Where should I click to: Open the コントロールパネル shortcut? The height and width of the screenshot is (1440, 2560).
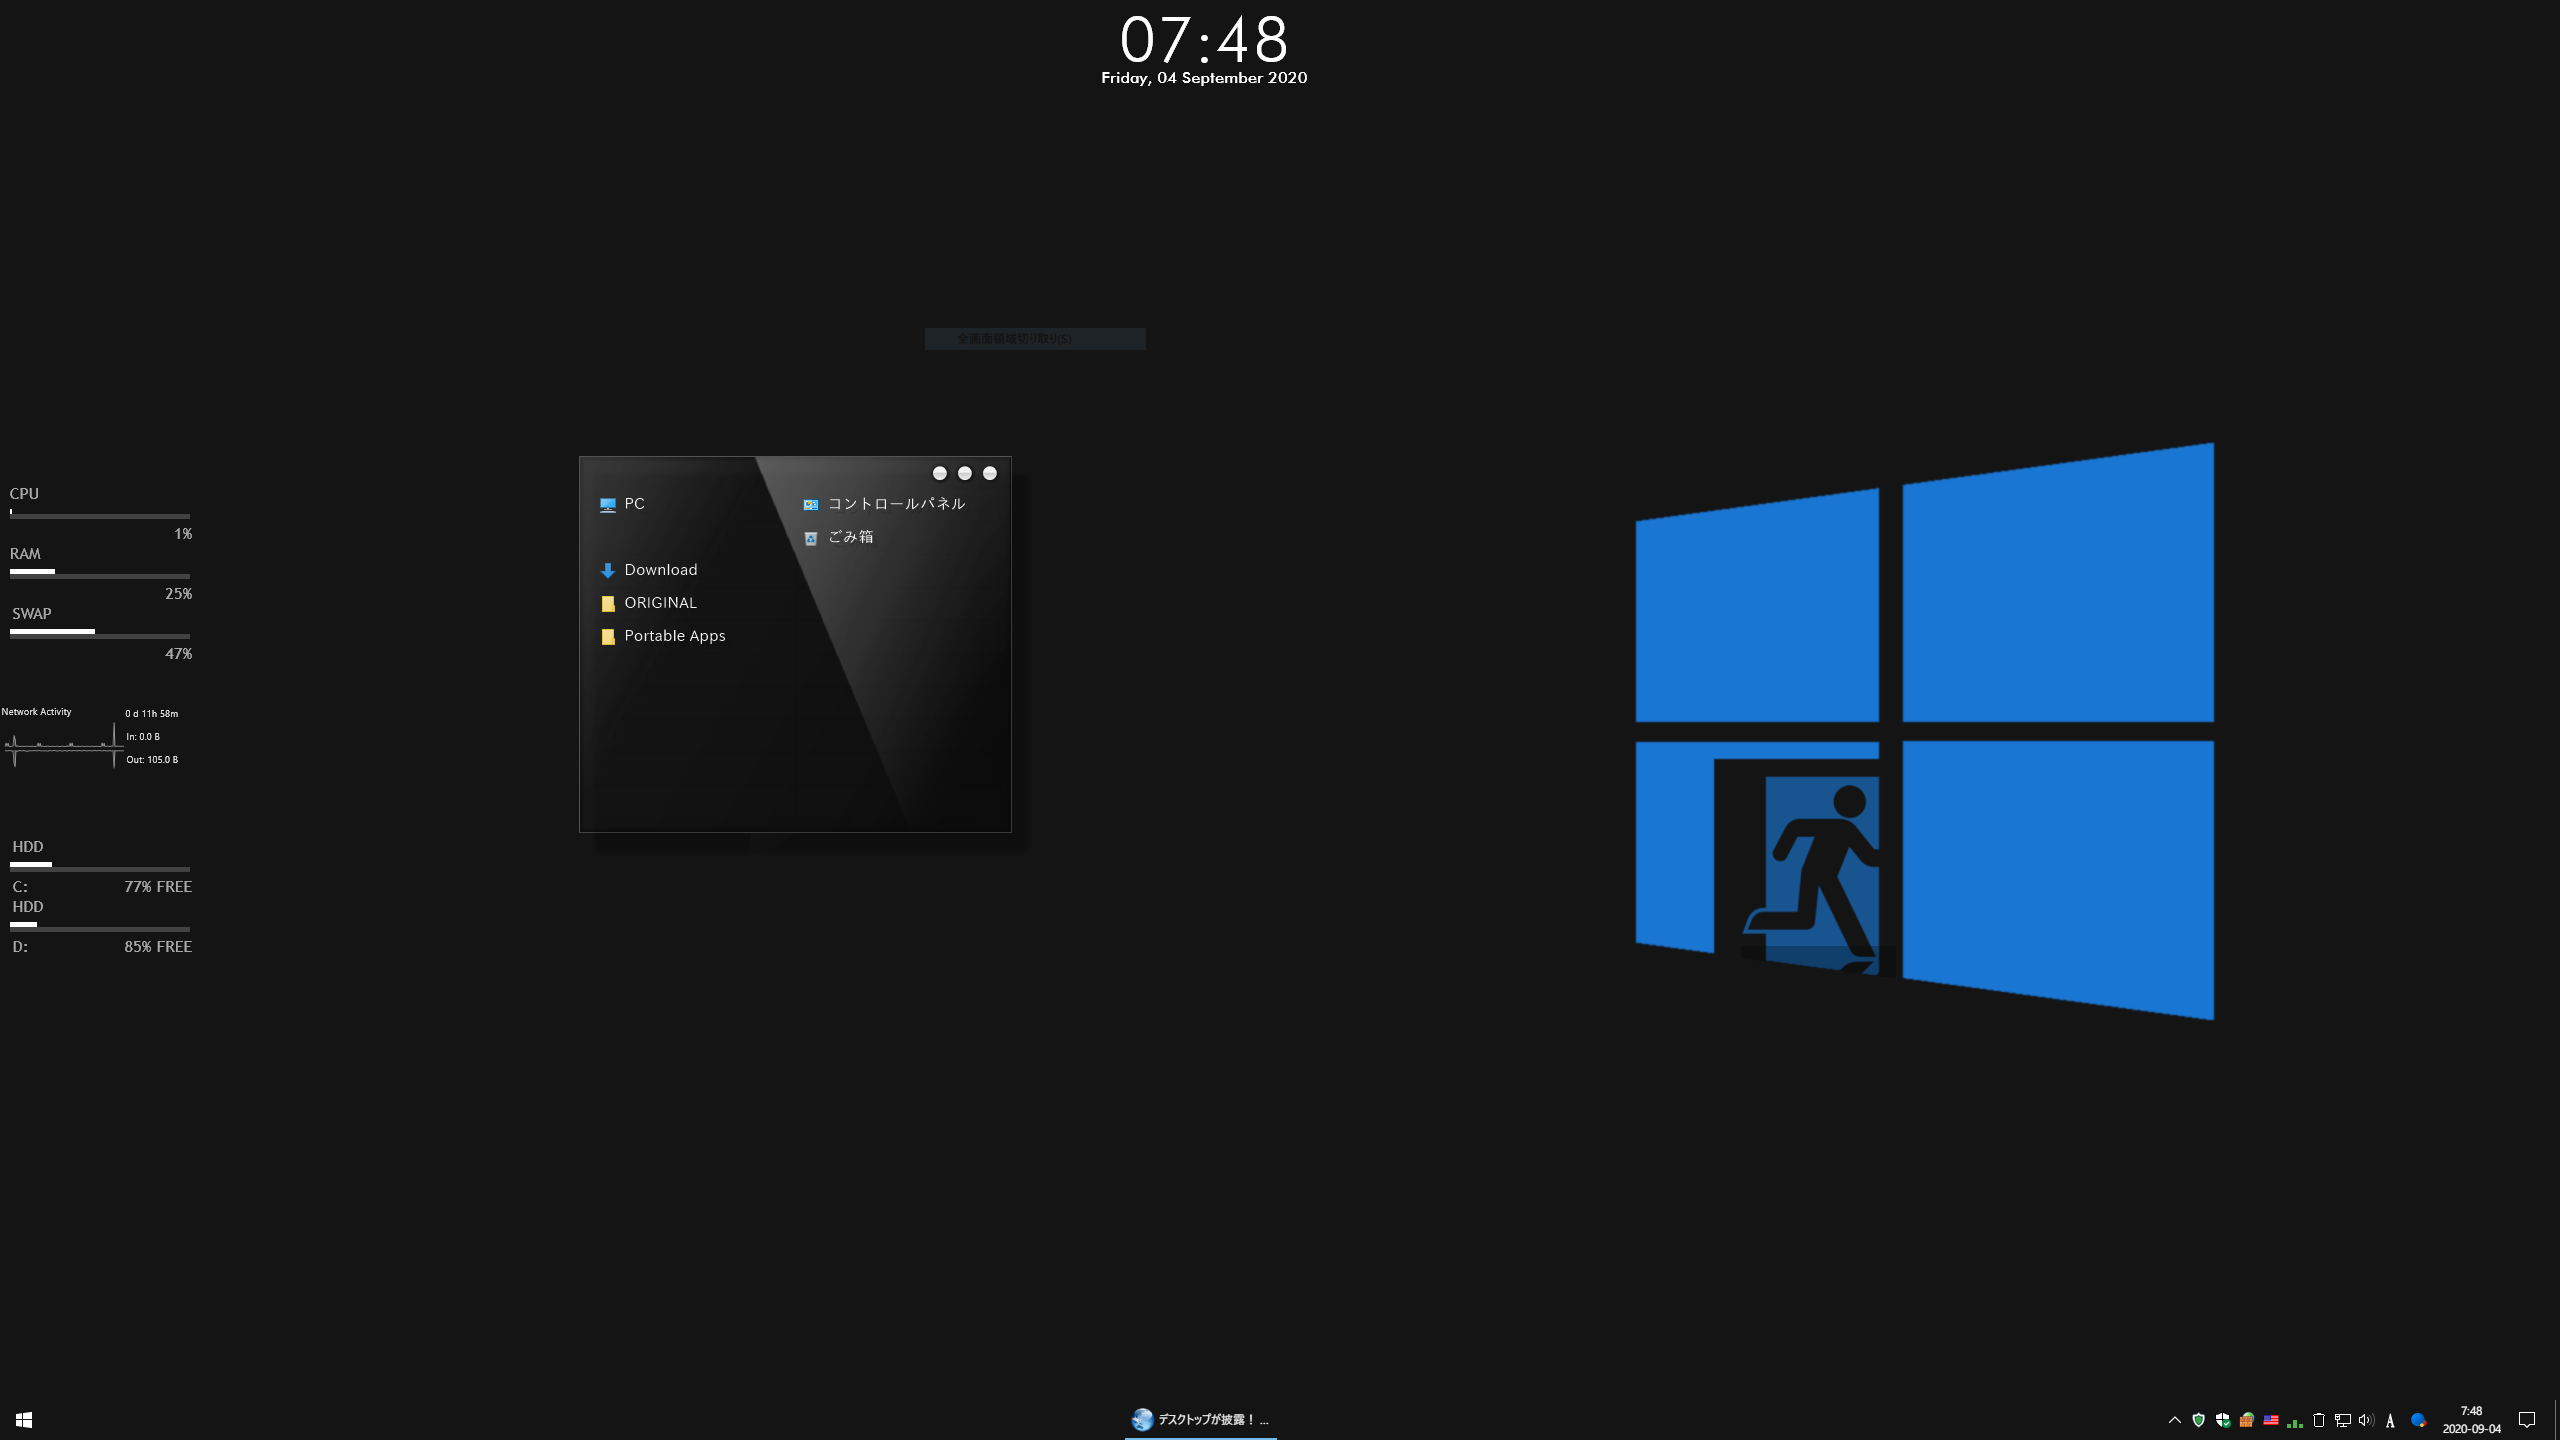coord(884,504)
